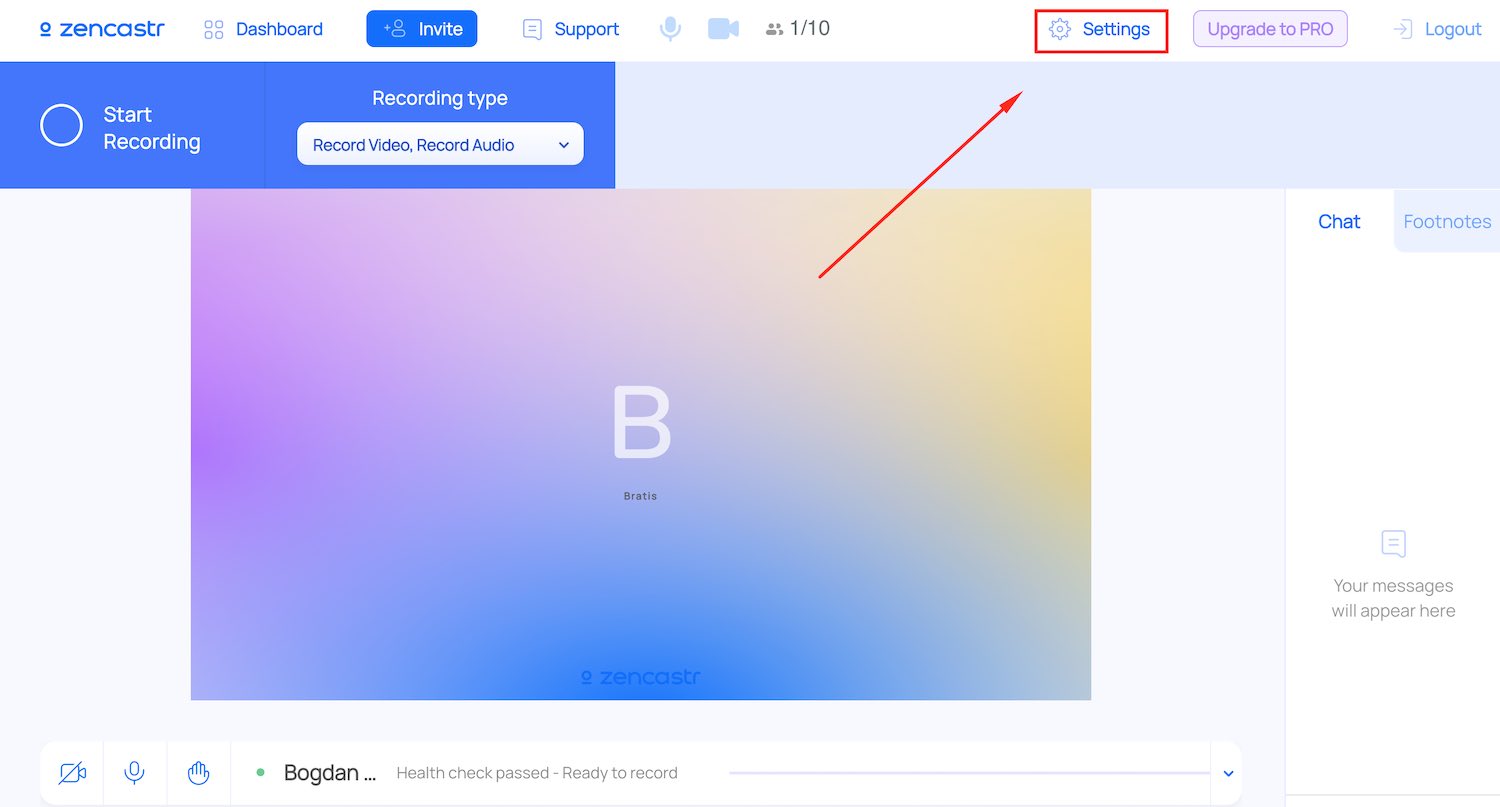Click the microphone icon in top bar

point(670,29)
